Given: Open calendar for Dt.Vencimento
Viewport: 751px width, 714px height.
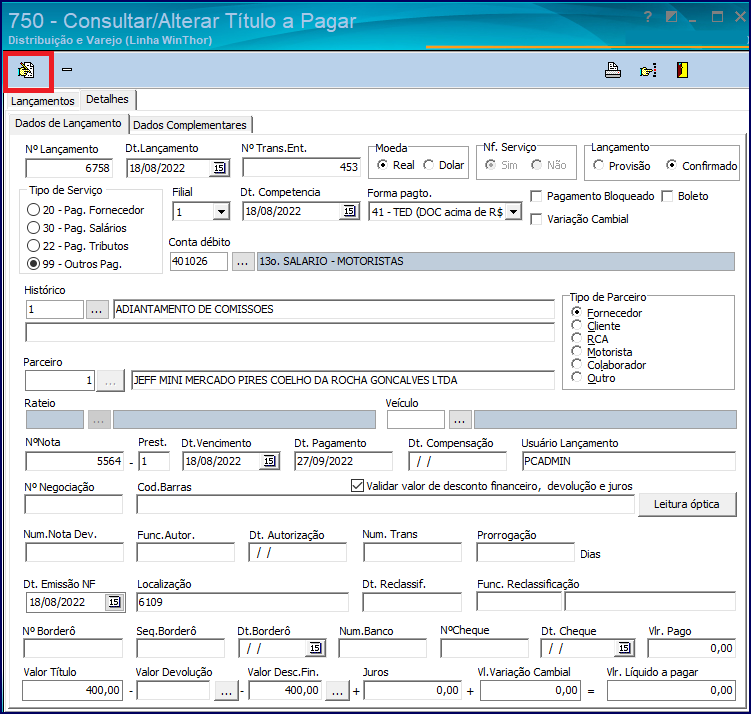Looking at the screenshot, I should coord(270,461).
